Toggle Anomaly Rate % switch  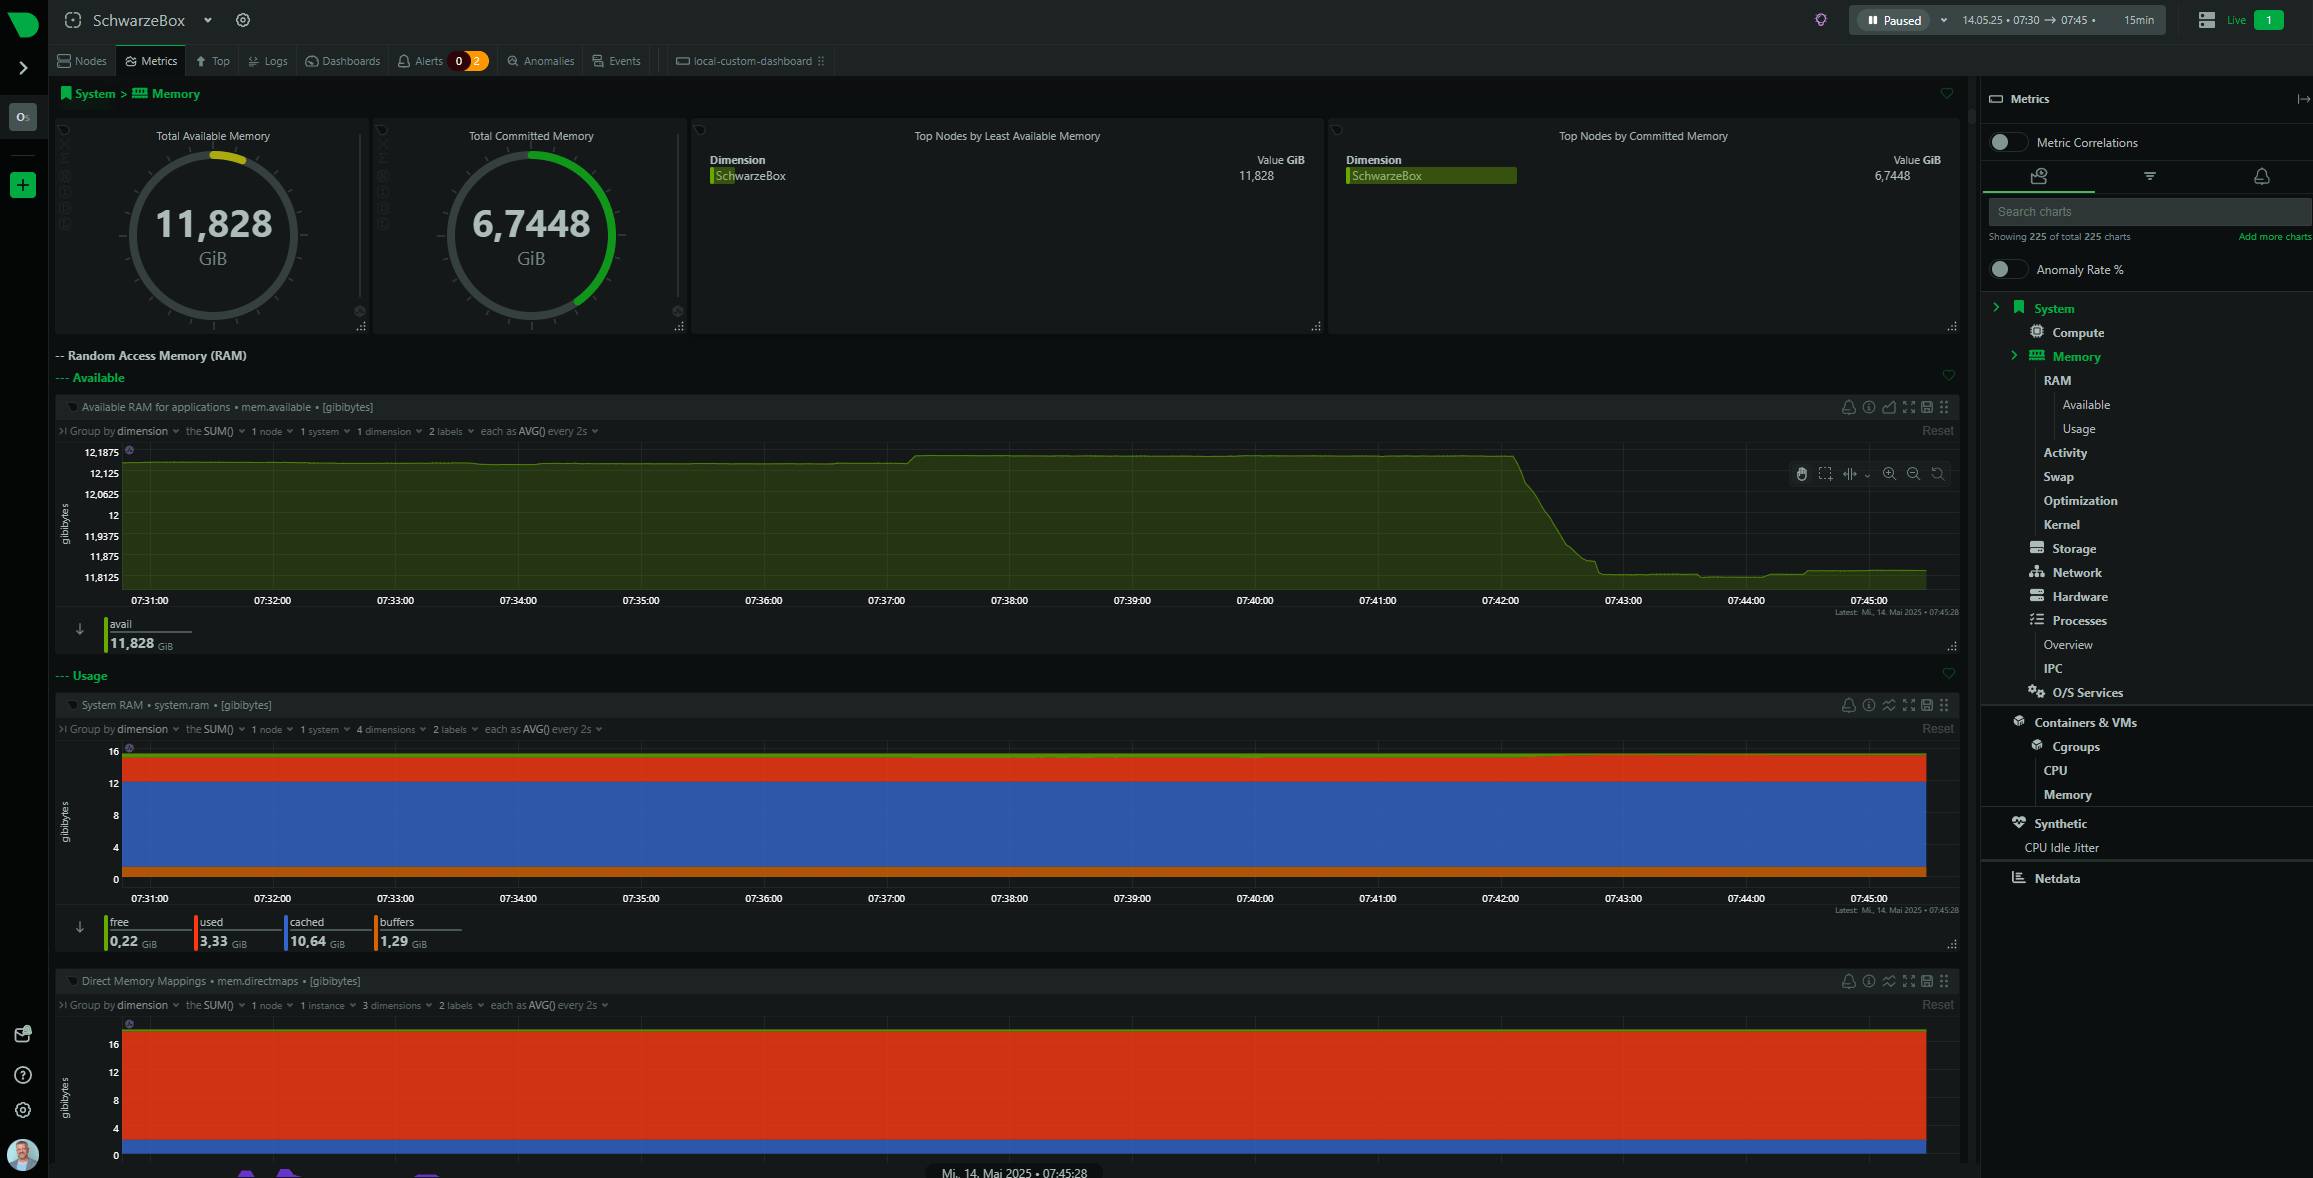click(x=2008, y=269)
